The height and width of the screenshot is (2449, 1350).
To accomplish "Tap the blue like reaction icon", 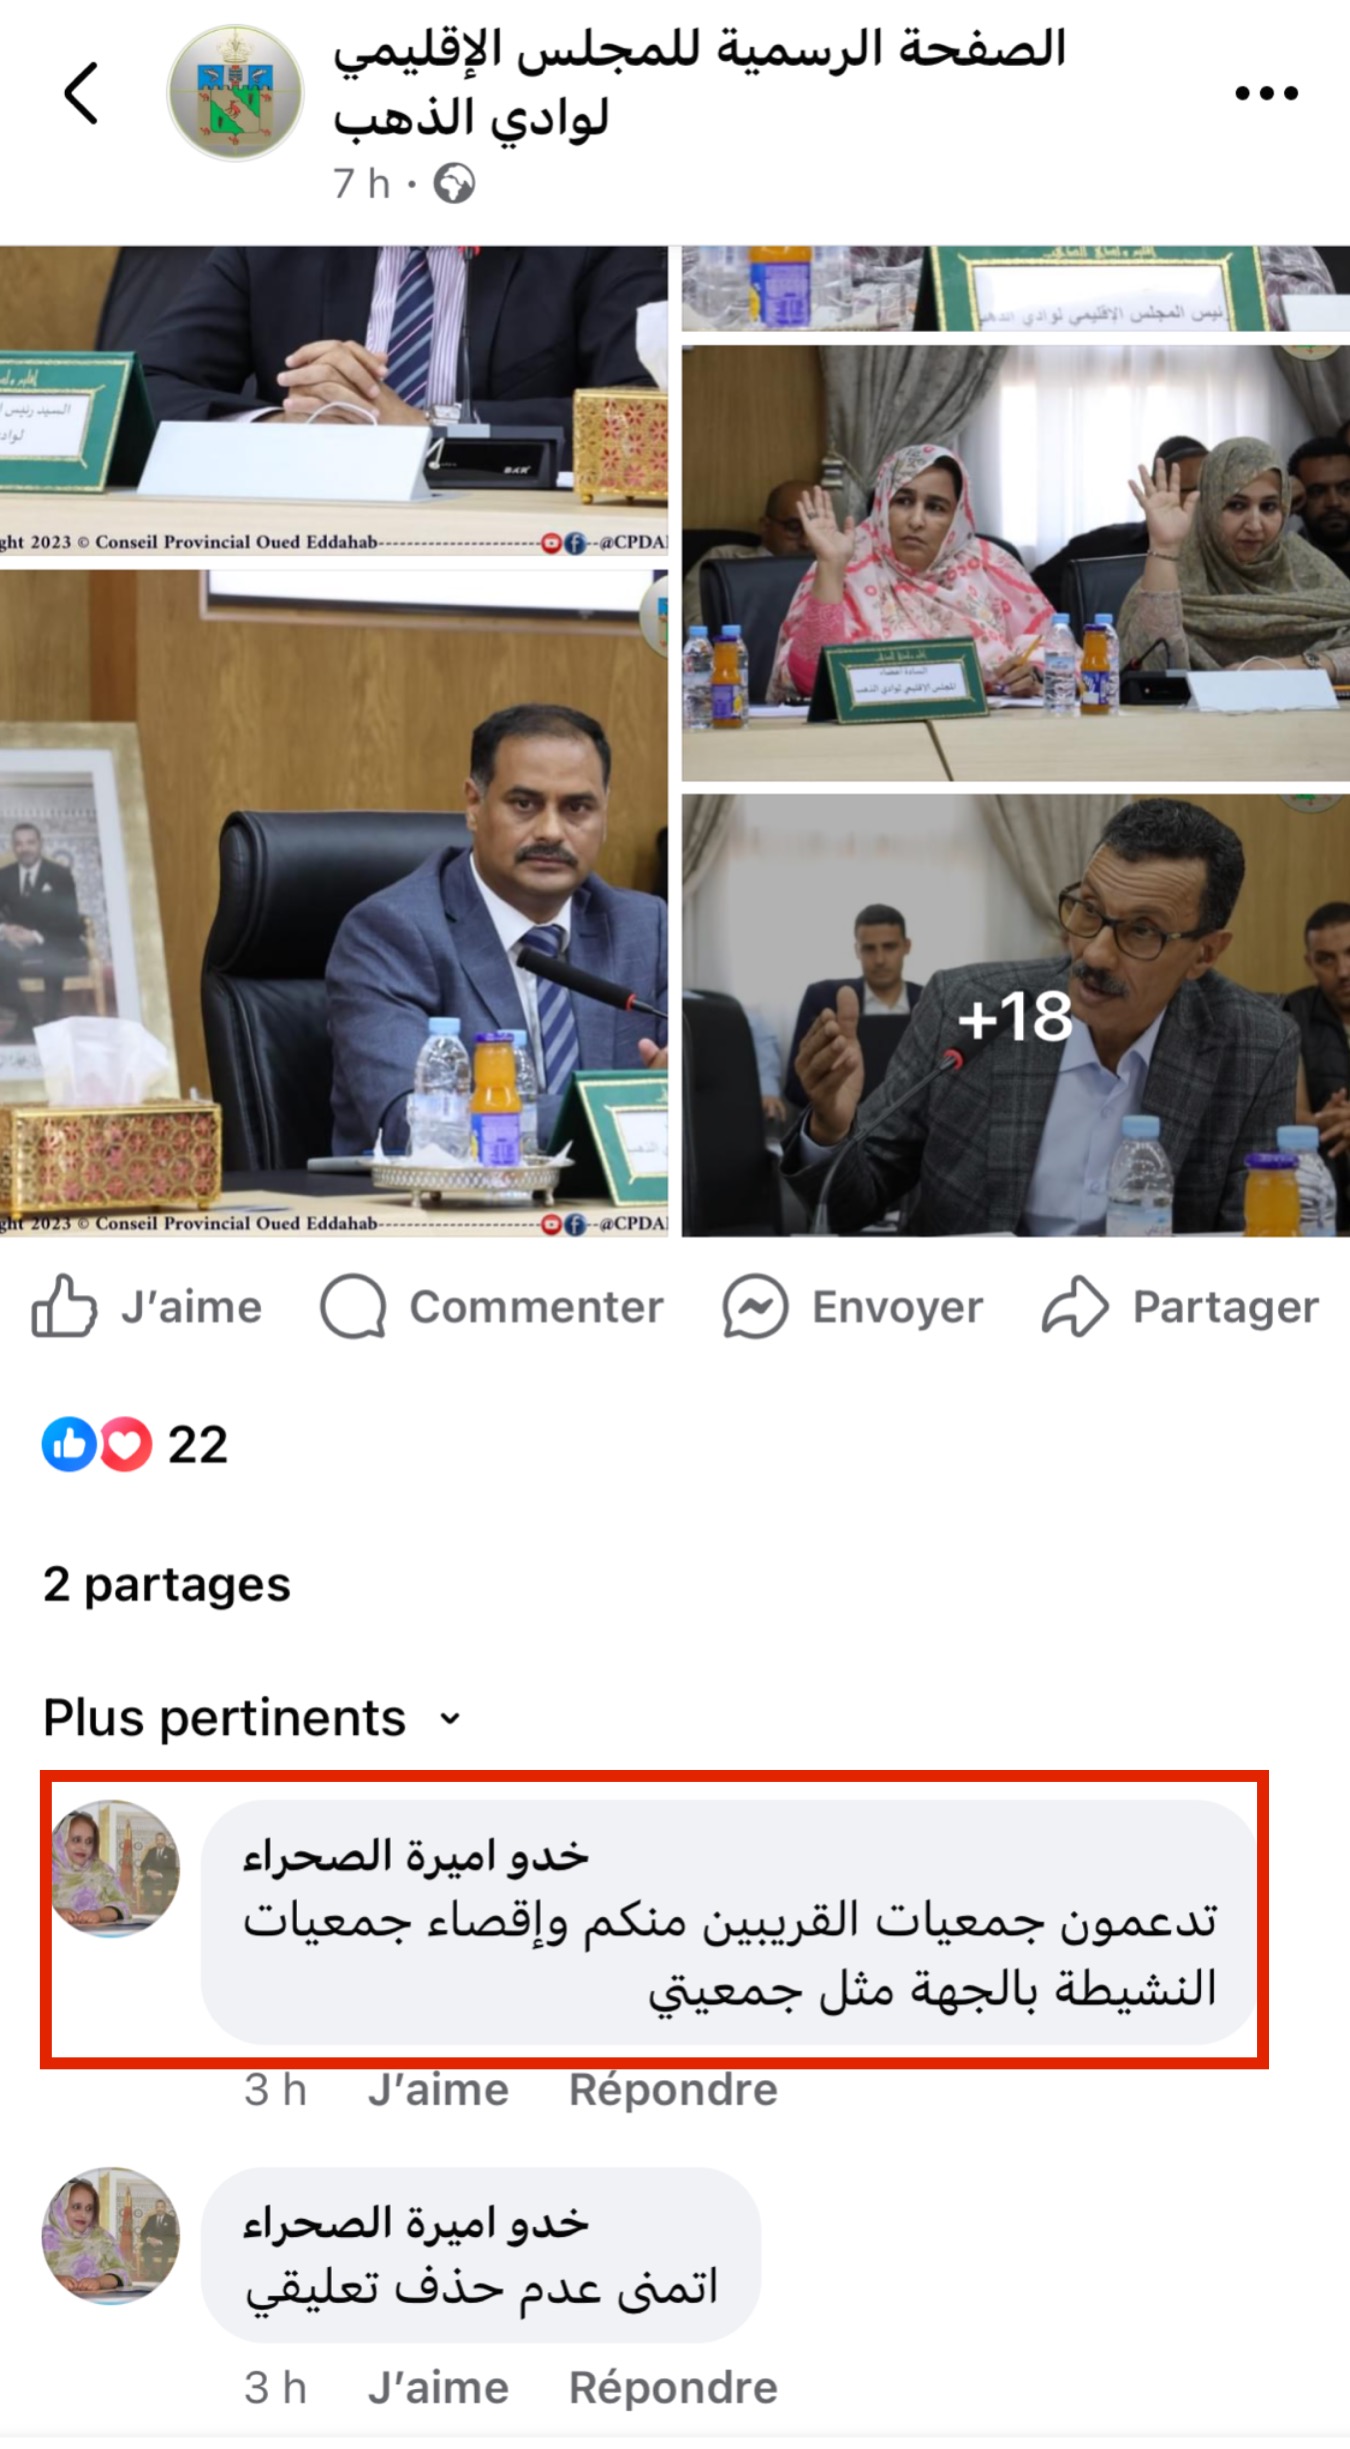I will (x=69, y=1444).
